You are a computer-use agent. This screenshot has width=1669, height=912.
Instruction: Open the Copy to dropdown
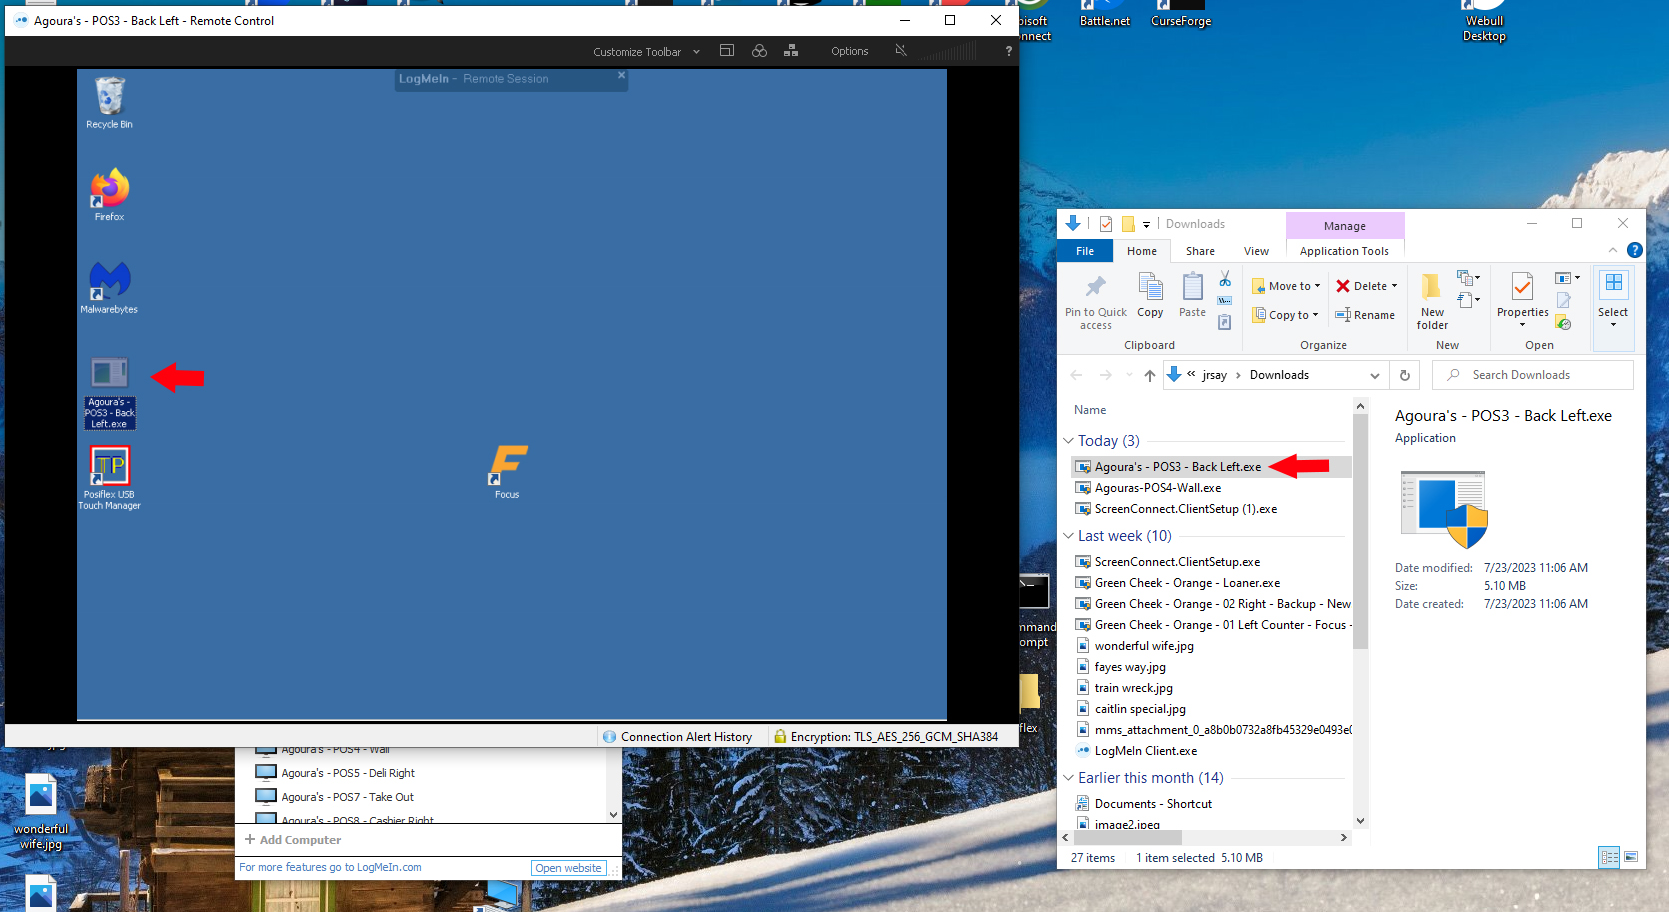point(1286,315)
